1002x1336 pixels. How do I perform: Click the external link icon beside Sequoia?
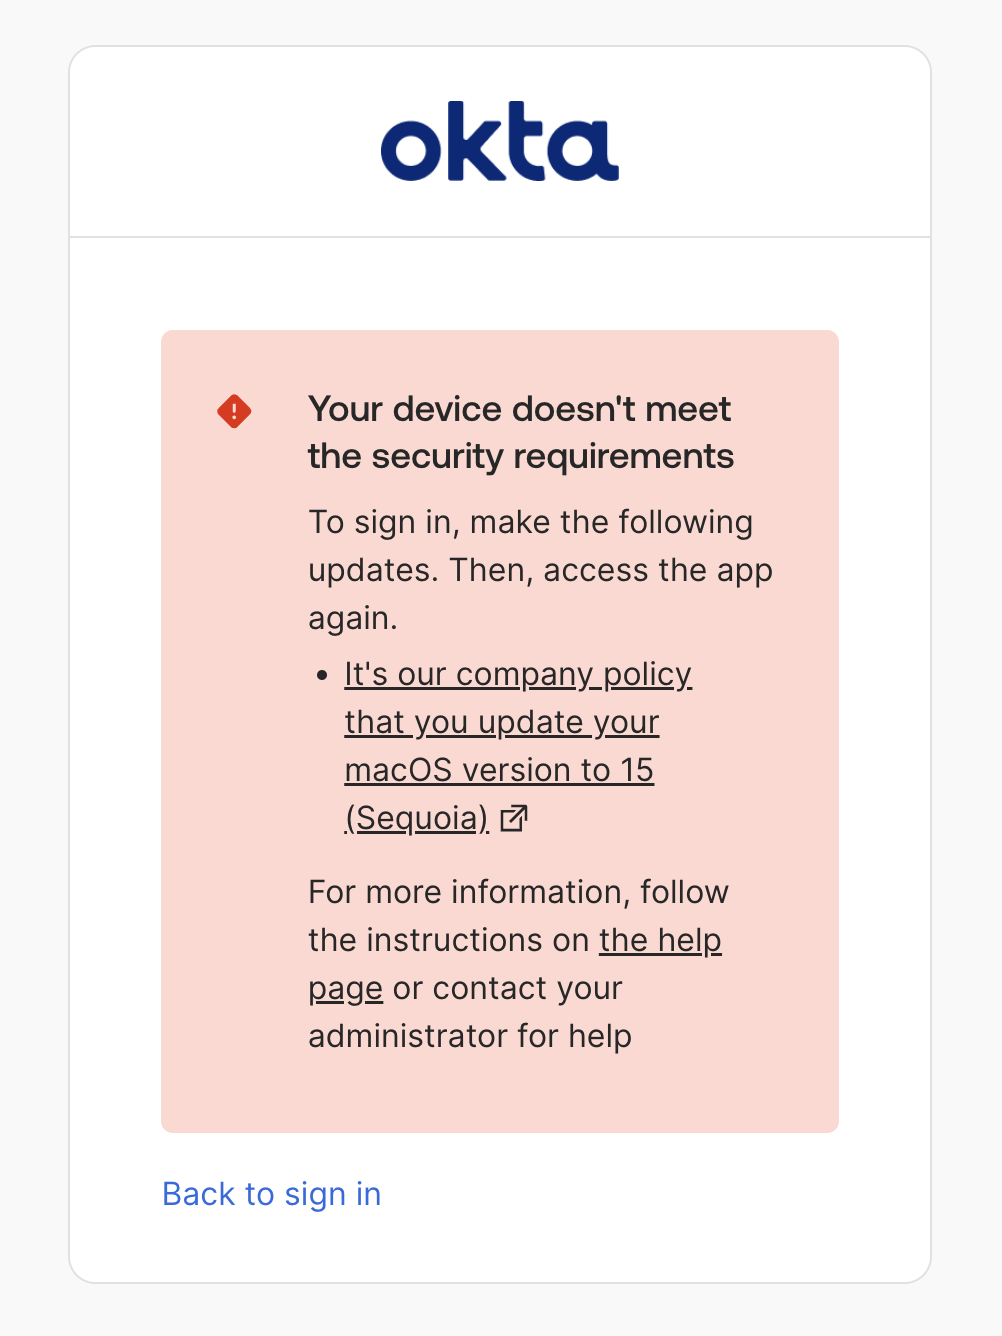(513, 818)
